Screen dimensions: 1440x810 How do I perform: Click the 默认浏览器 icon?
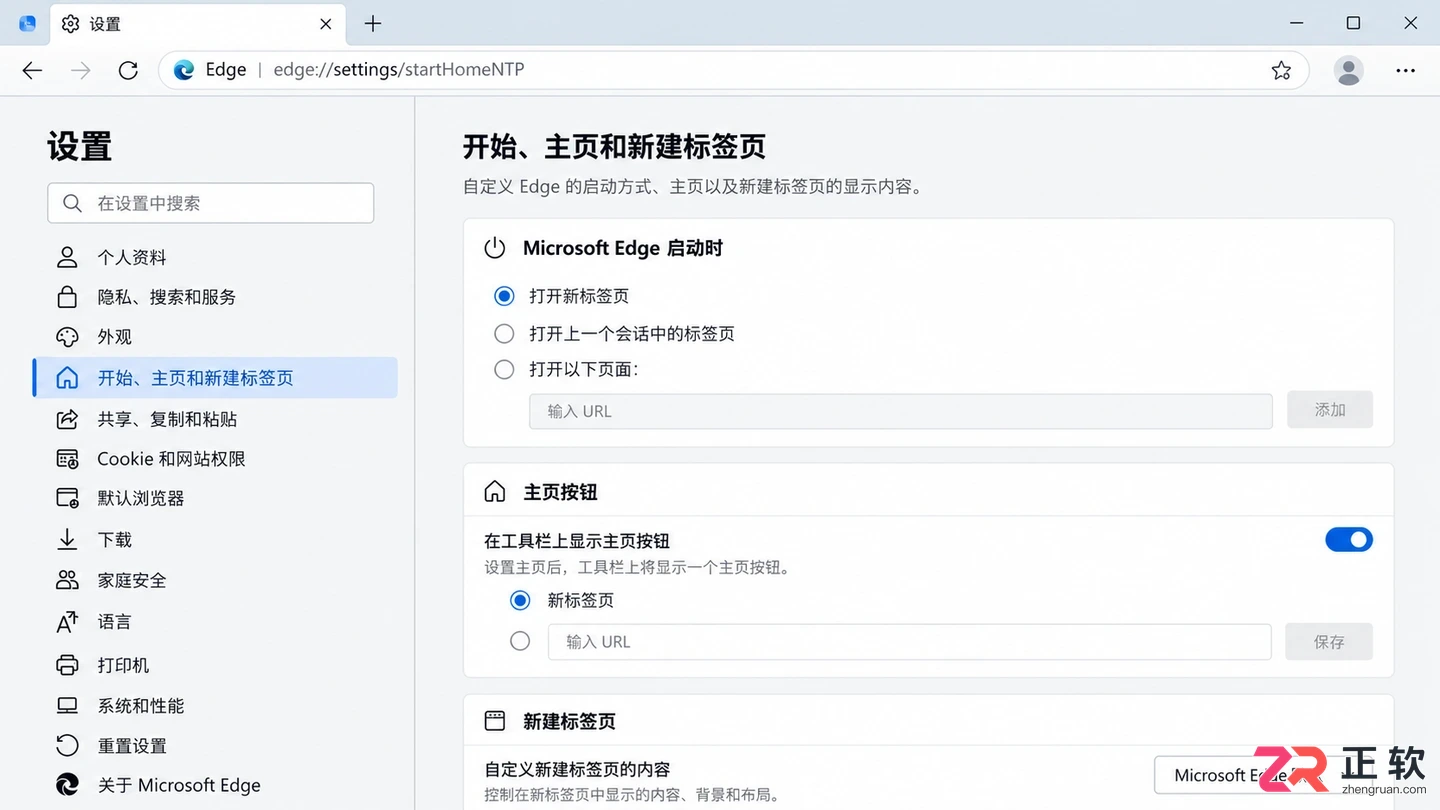click(67, 498)
